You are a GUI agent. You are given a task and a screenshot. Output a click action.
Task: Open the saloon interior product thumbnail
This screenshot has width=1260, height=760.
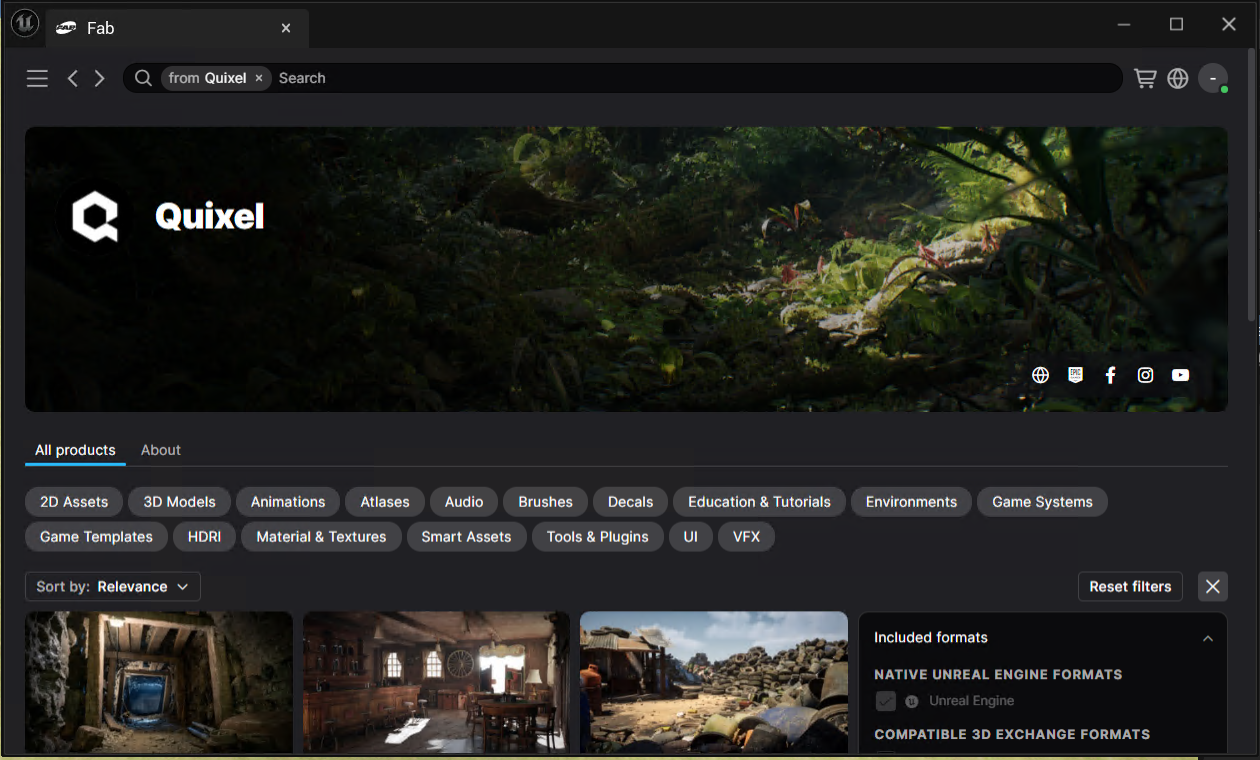(x=436, y=682)
